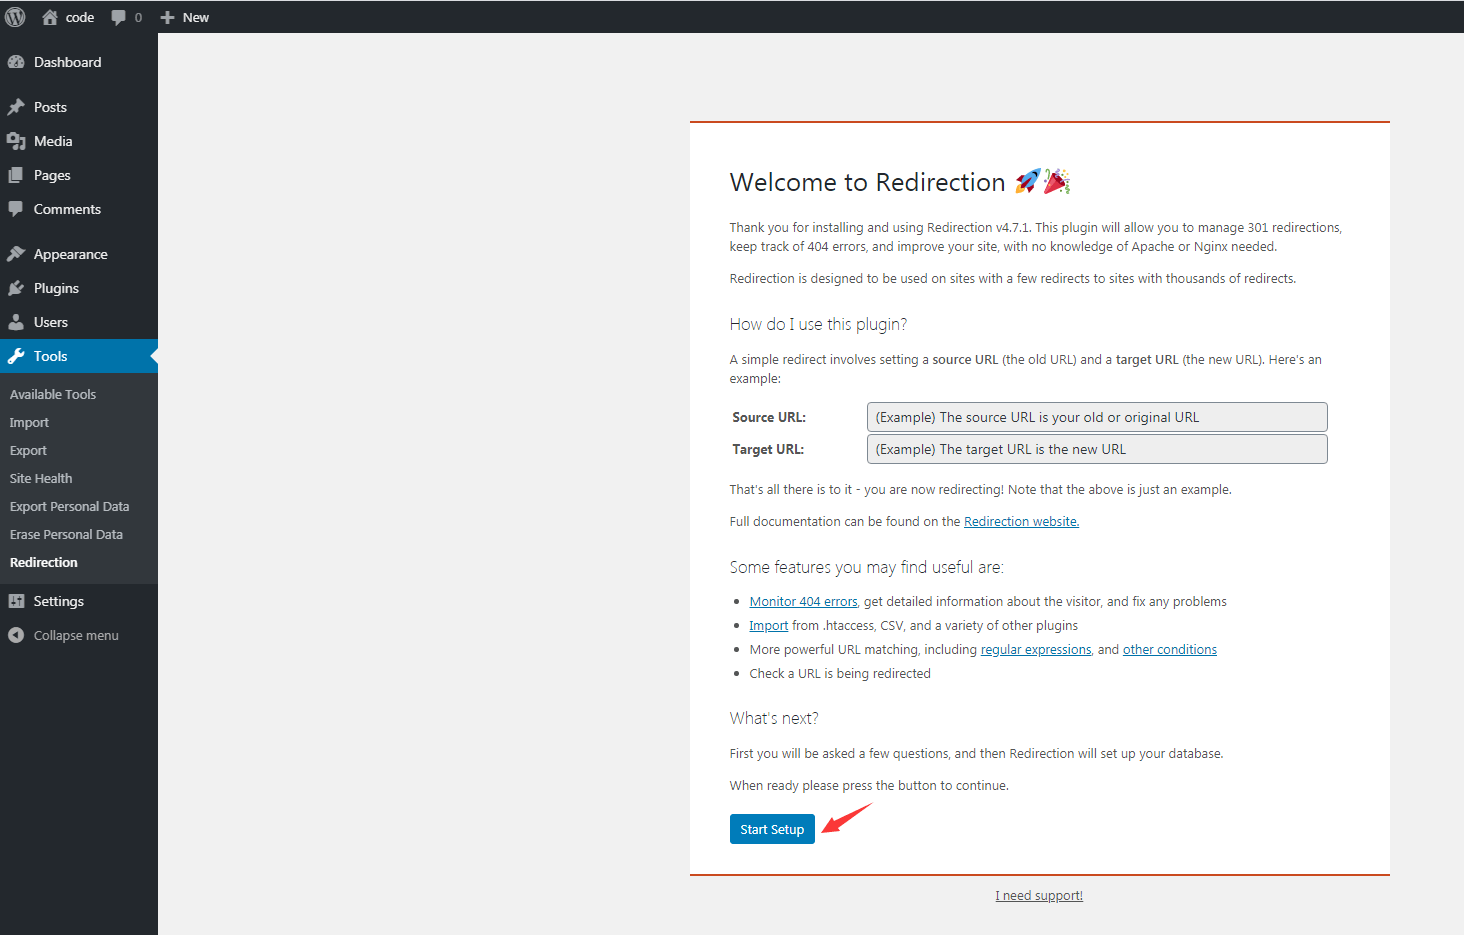Follow the Monitor 404 errors link
Screen dimensions: 1464x935
[x=803, y=600]
